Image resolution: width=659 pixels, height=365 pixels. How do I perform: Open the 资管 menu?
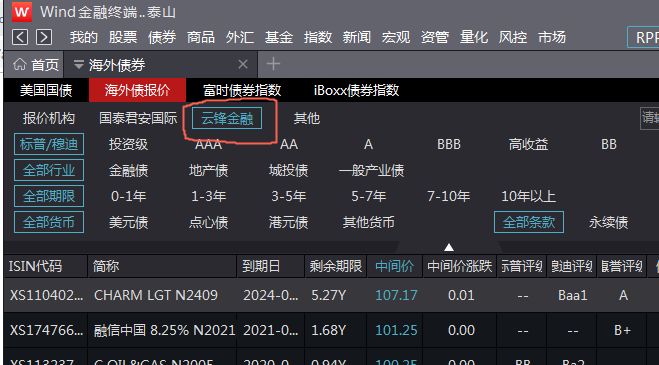coord(435,37)
